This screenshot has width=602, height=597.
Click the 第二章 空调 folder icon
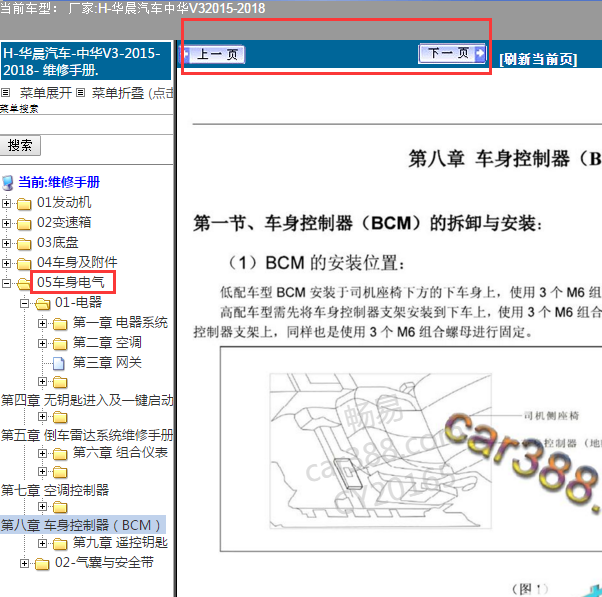60,344
